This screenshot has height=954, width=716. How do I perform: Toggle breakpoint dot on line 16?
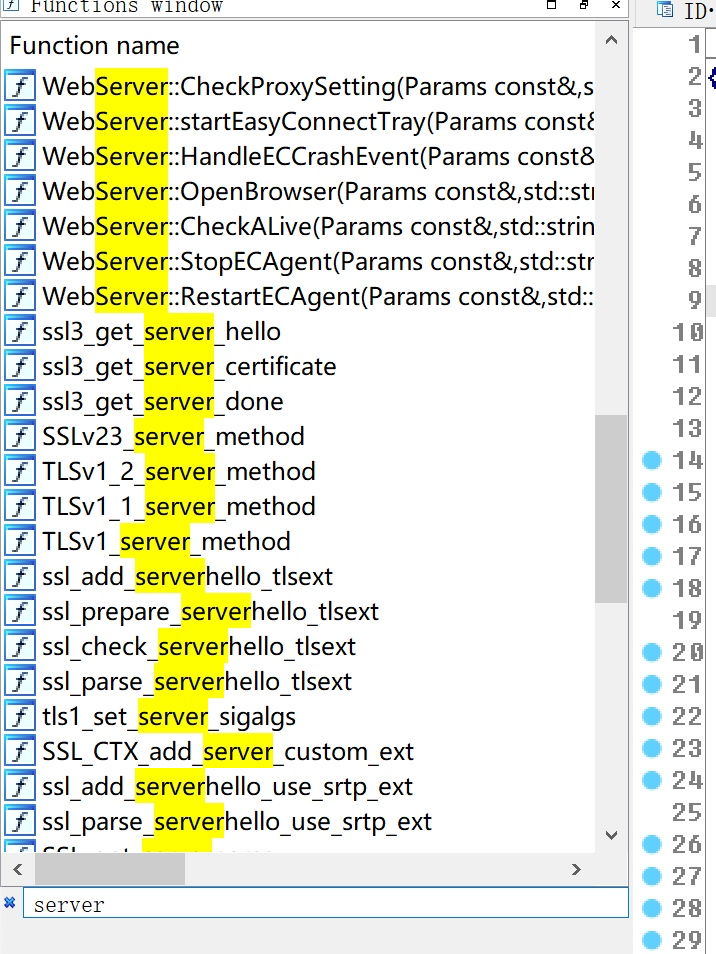652,524
